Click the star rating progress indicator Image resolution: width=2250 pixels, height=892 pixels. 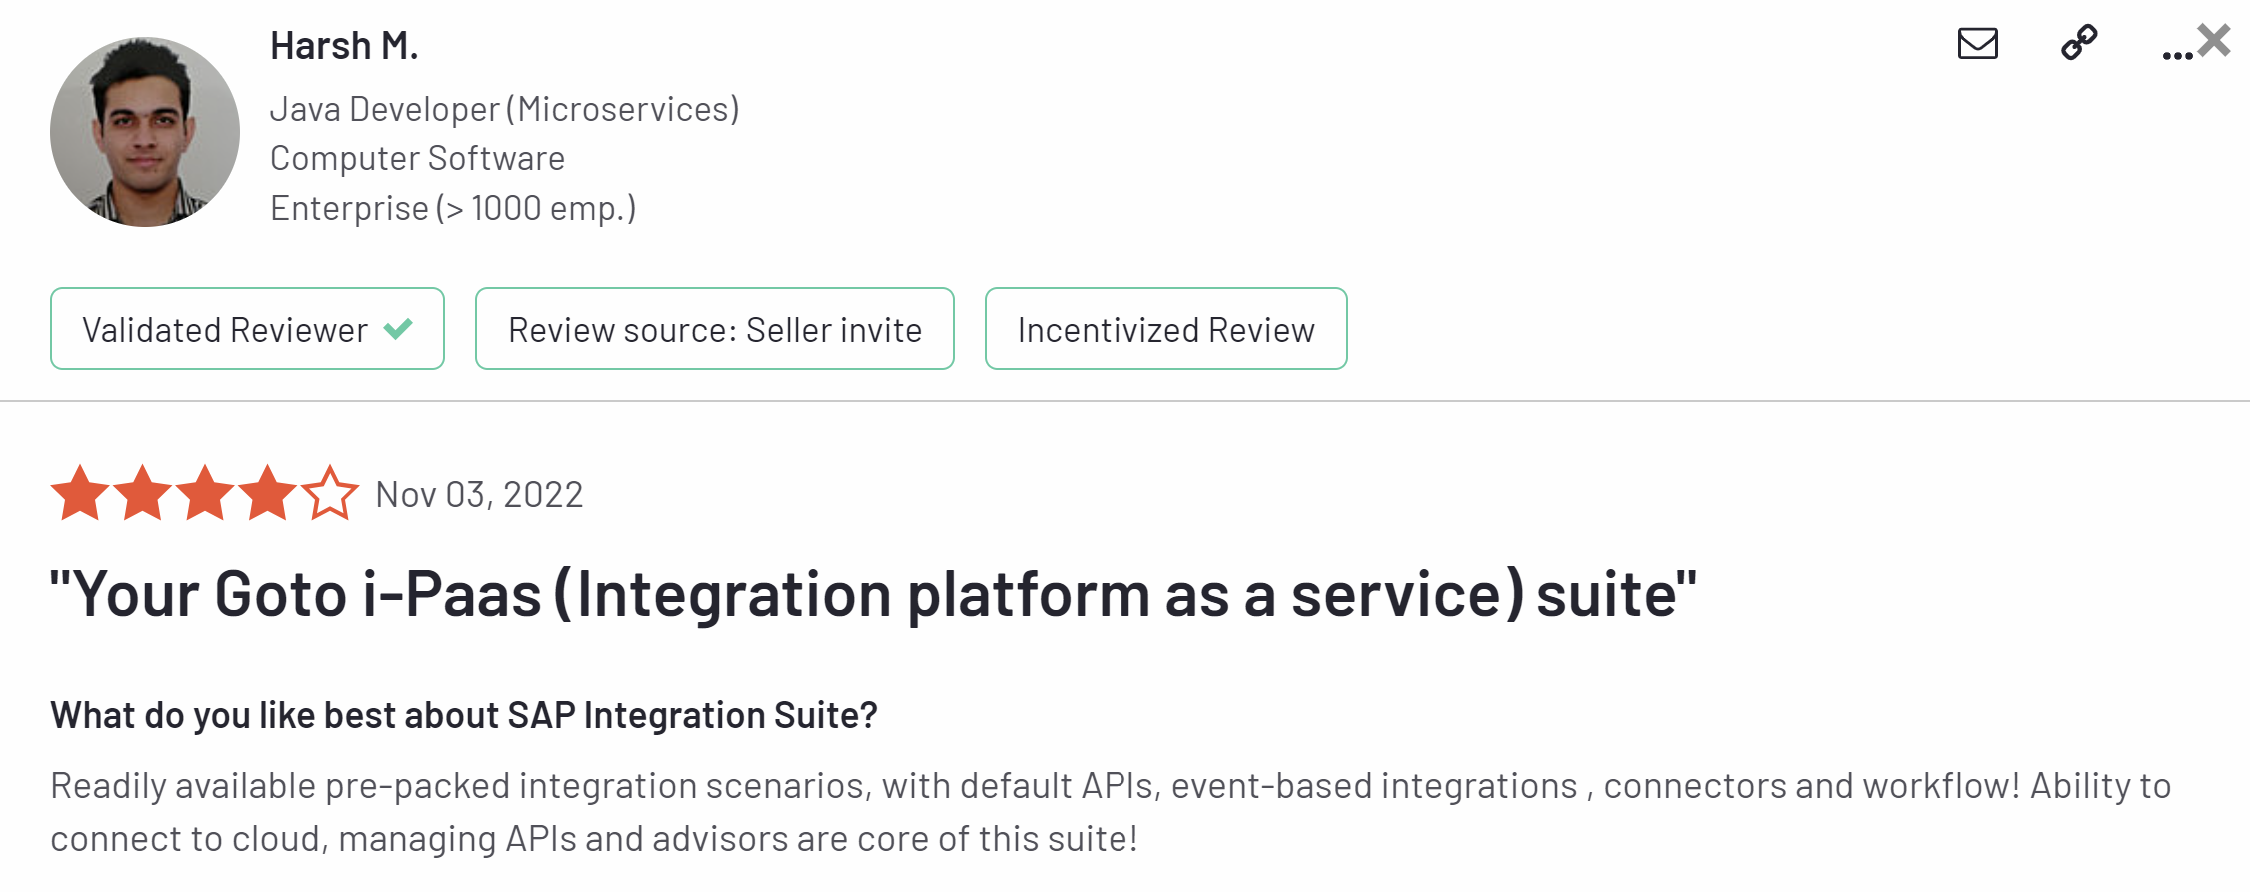pyautogui.click(x=203, y=493)
